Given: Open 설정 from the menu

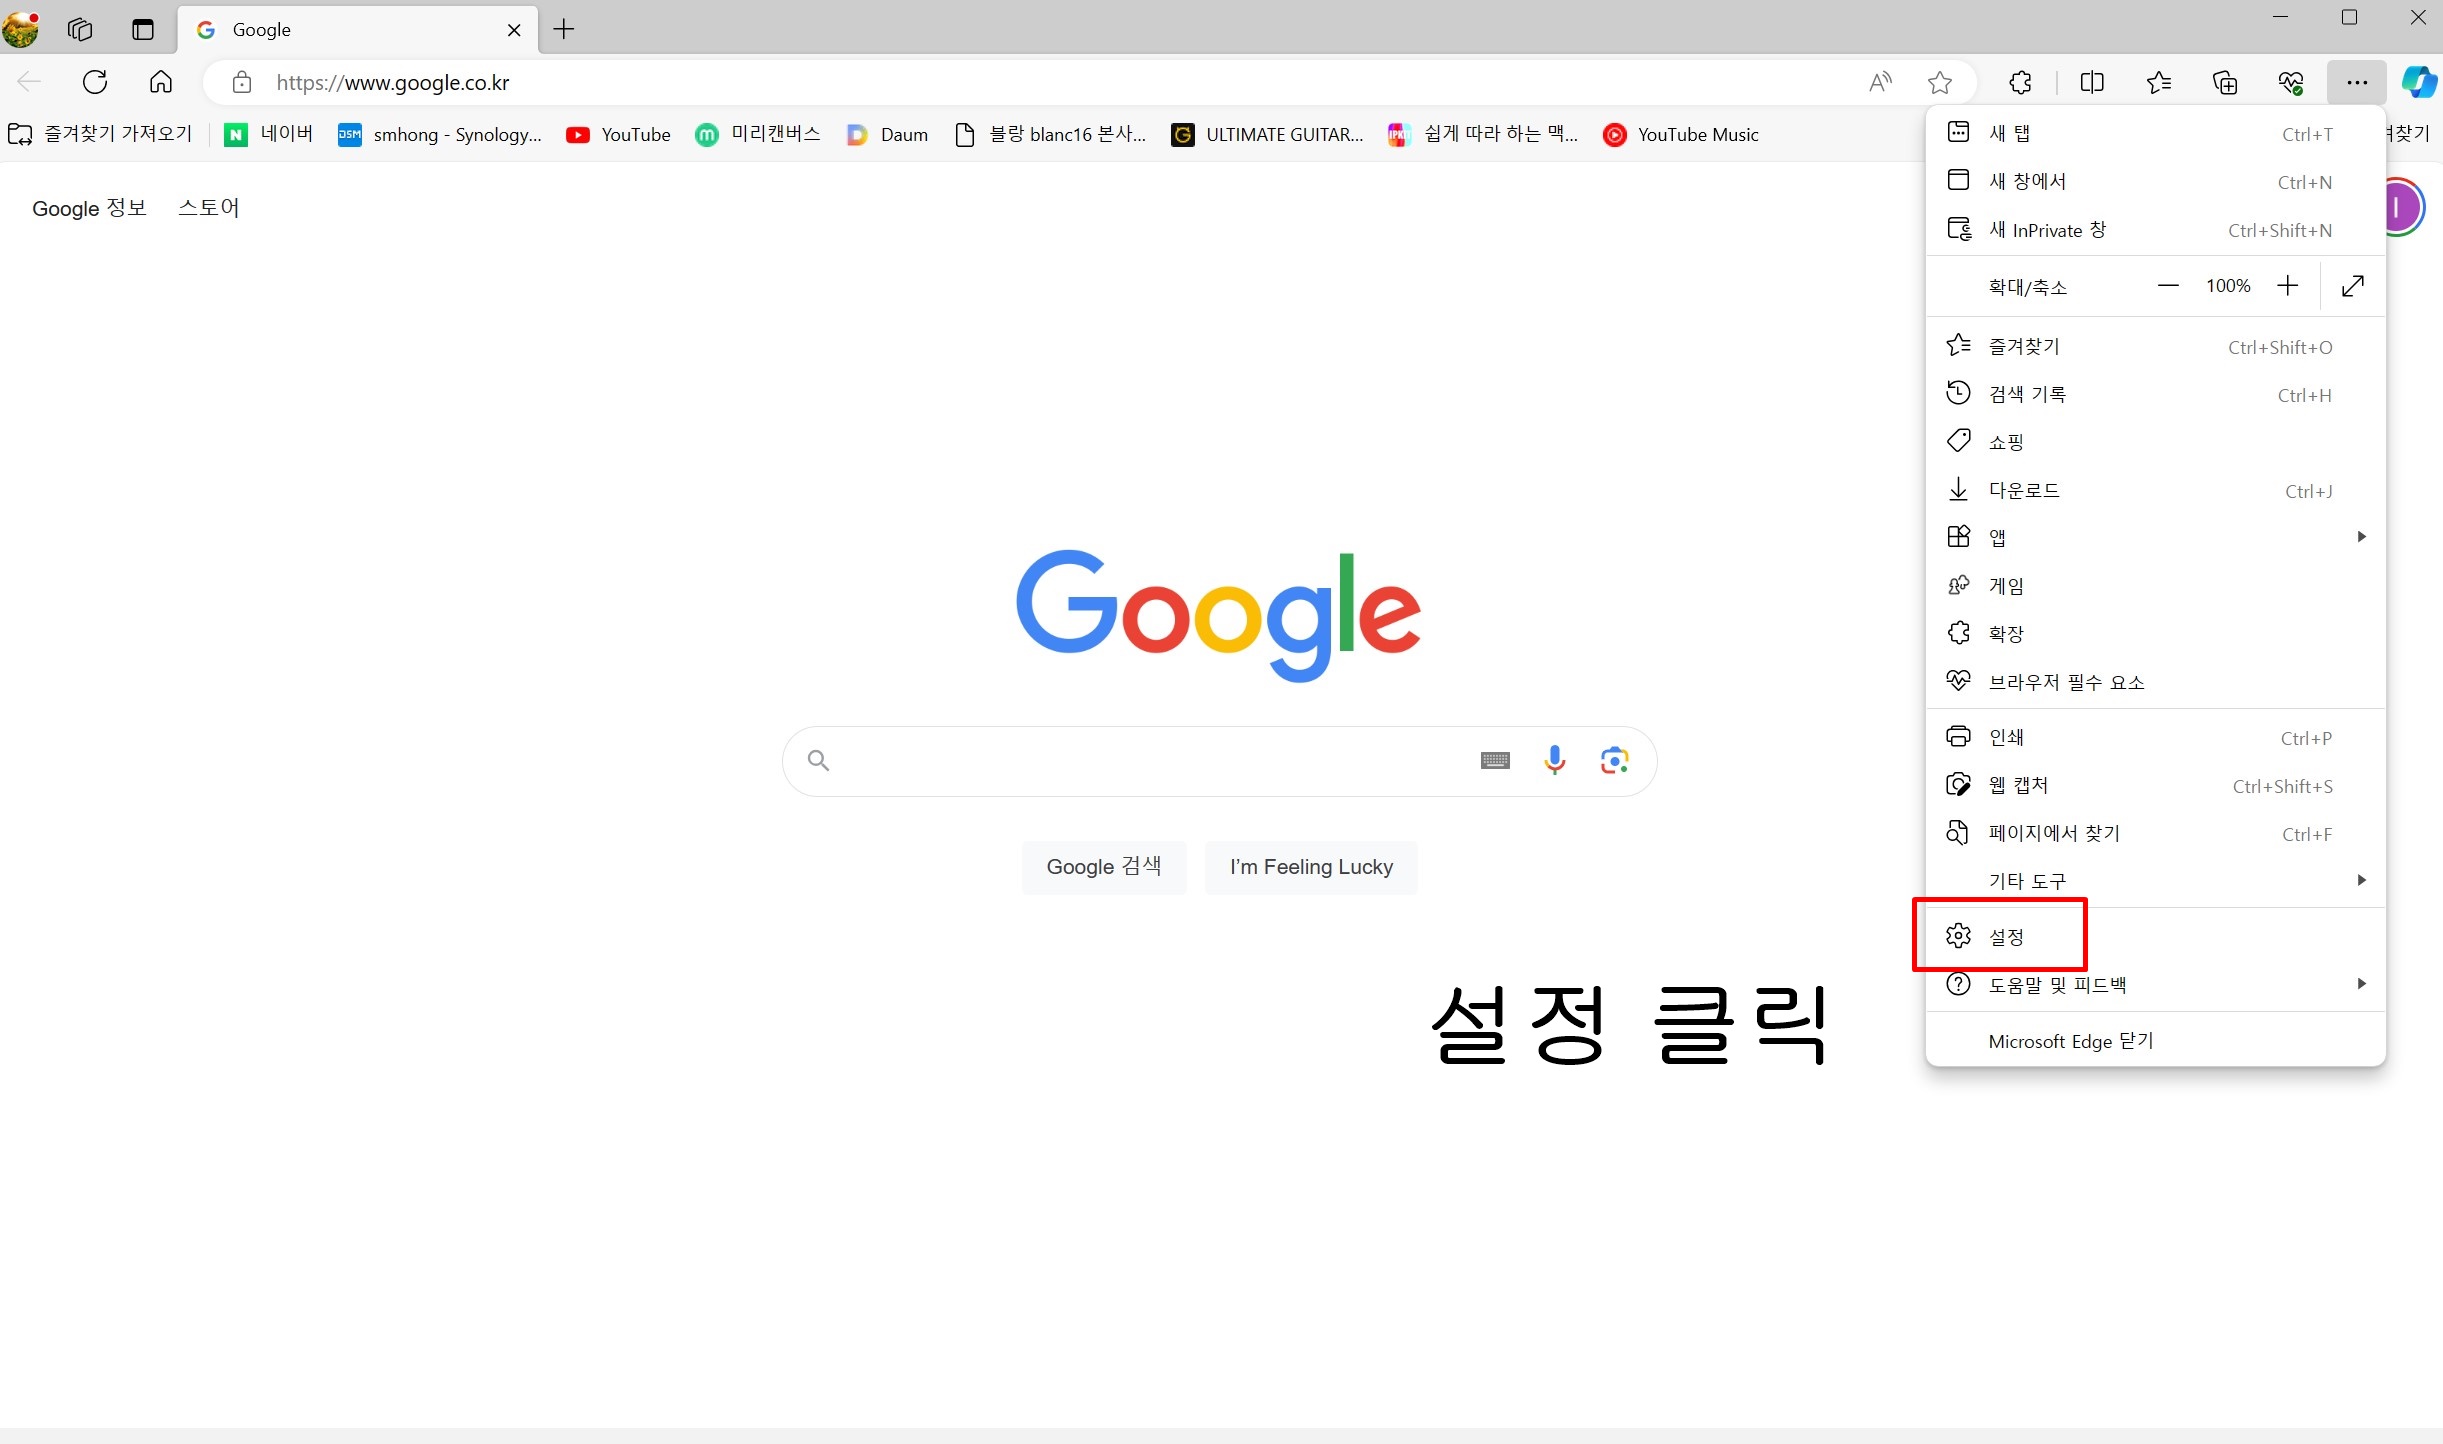Looking at the screenshot, I should tap(2155, 936).
